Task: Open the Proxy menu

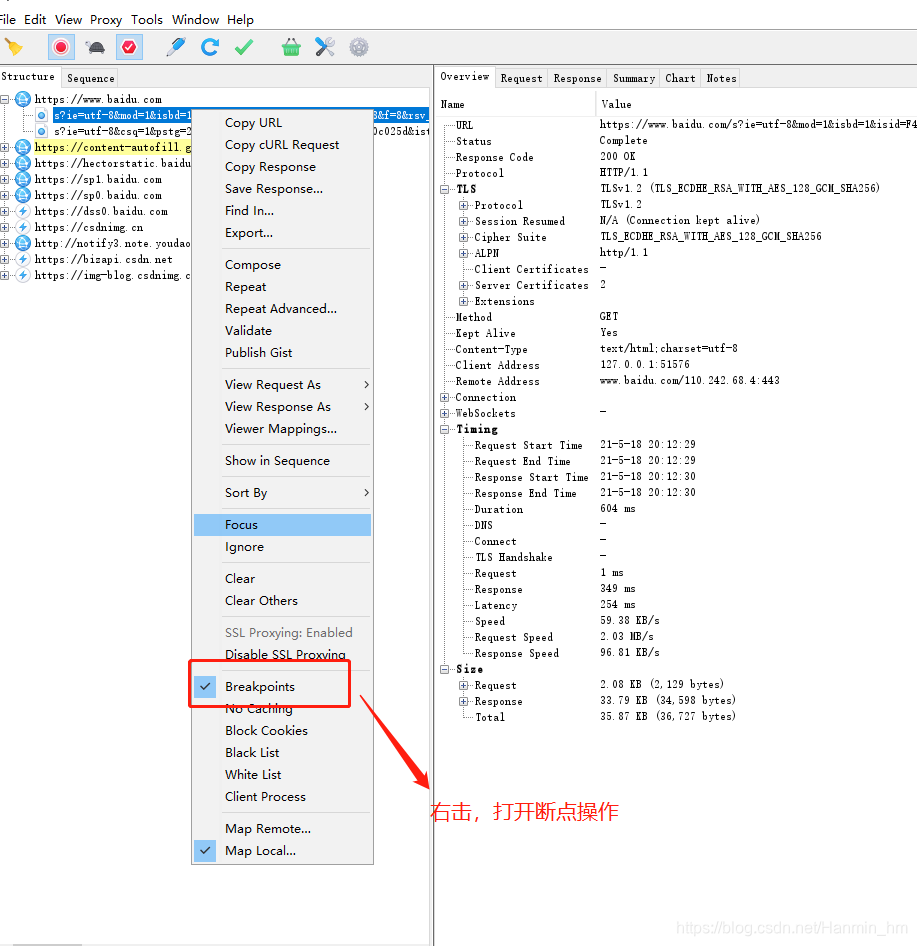Action: click(106, 19)
